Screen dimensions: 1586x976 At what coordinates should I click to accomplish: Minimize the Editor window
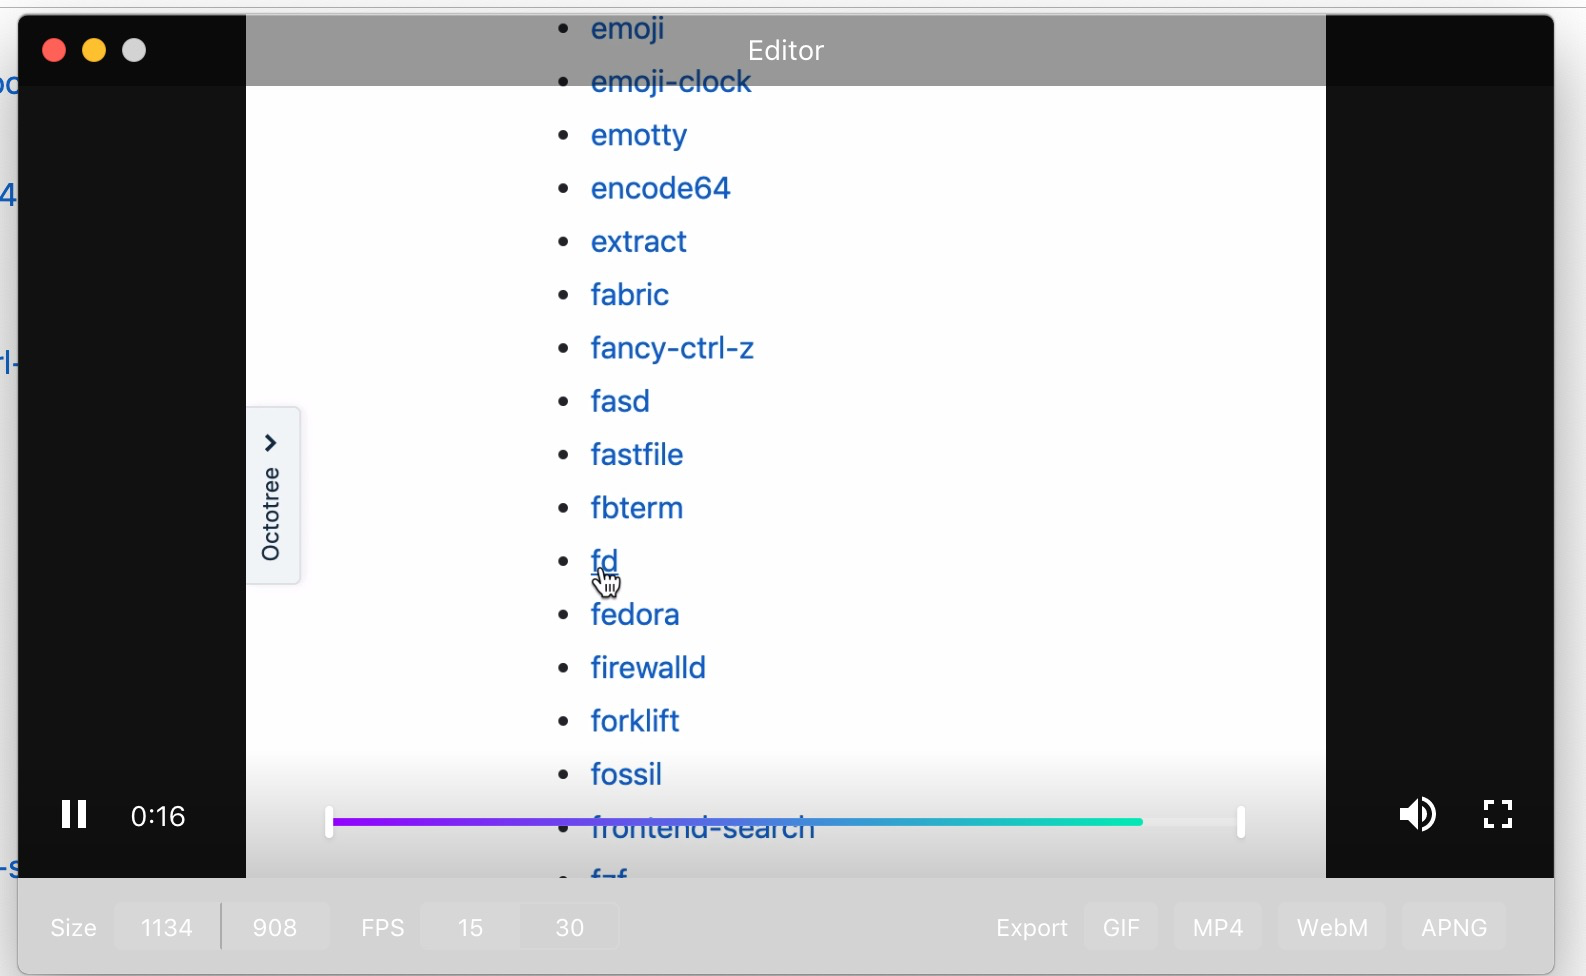click(94, 50)
